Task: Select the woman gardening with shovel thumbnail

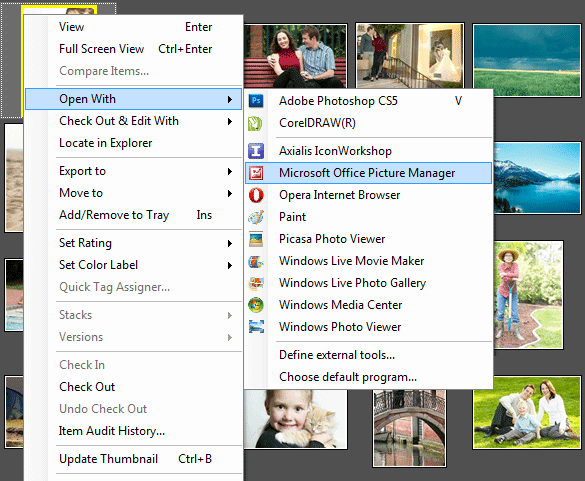Action: pyautogui.click(x=529, y=295)
